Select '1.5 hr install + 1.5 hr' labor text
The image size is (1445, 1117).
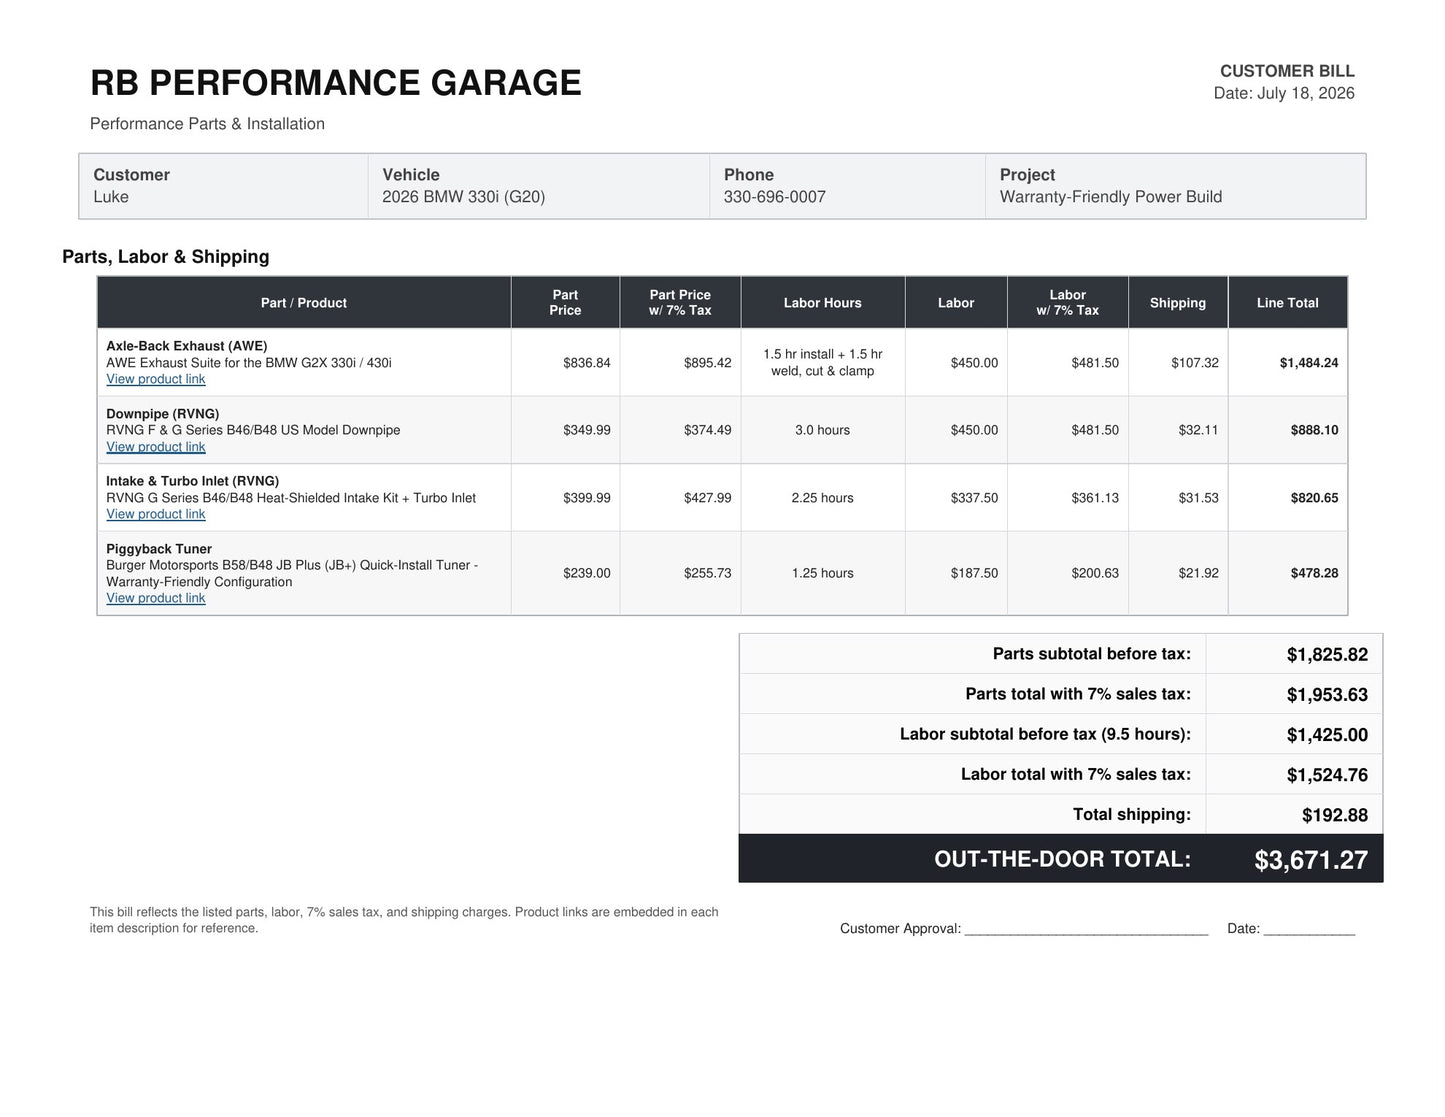point(823,354)
